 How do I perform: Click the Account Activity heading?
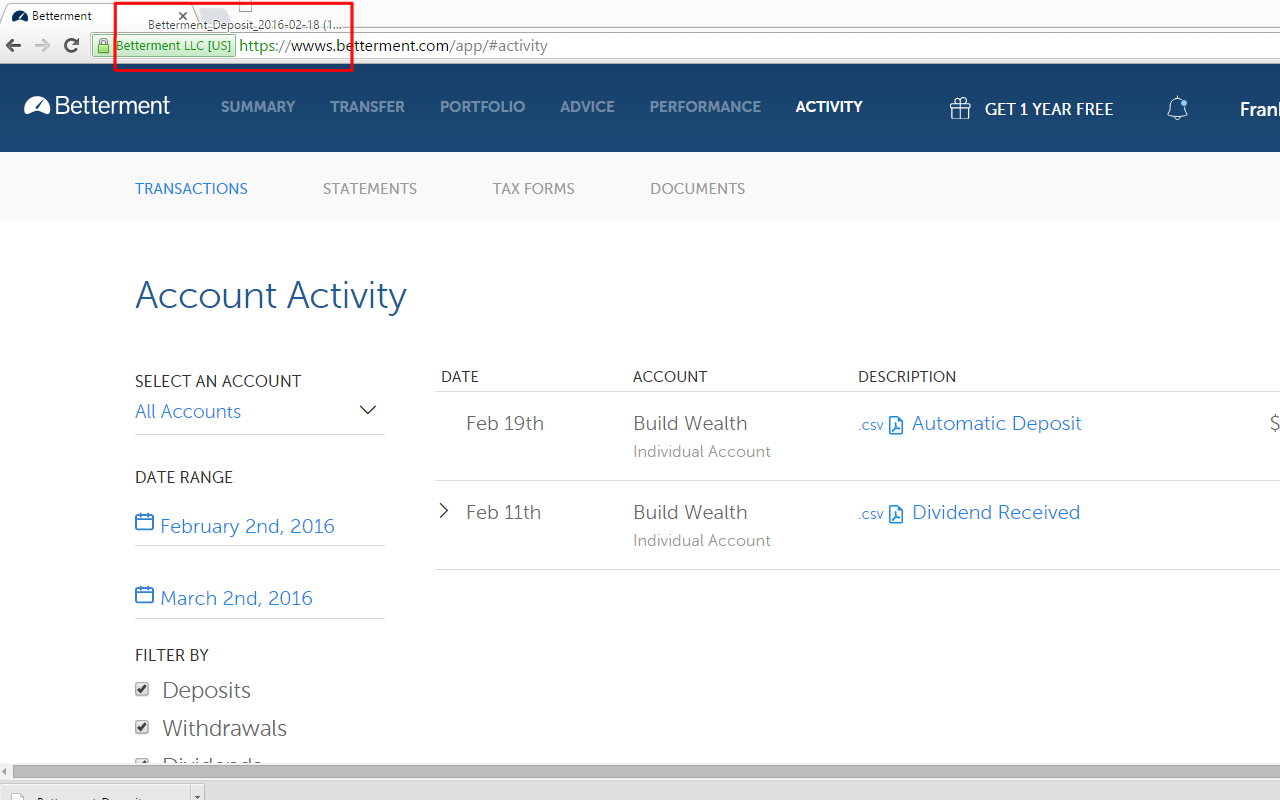pos(271,295)
